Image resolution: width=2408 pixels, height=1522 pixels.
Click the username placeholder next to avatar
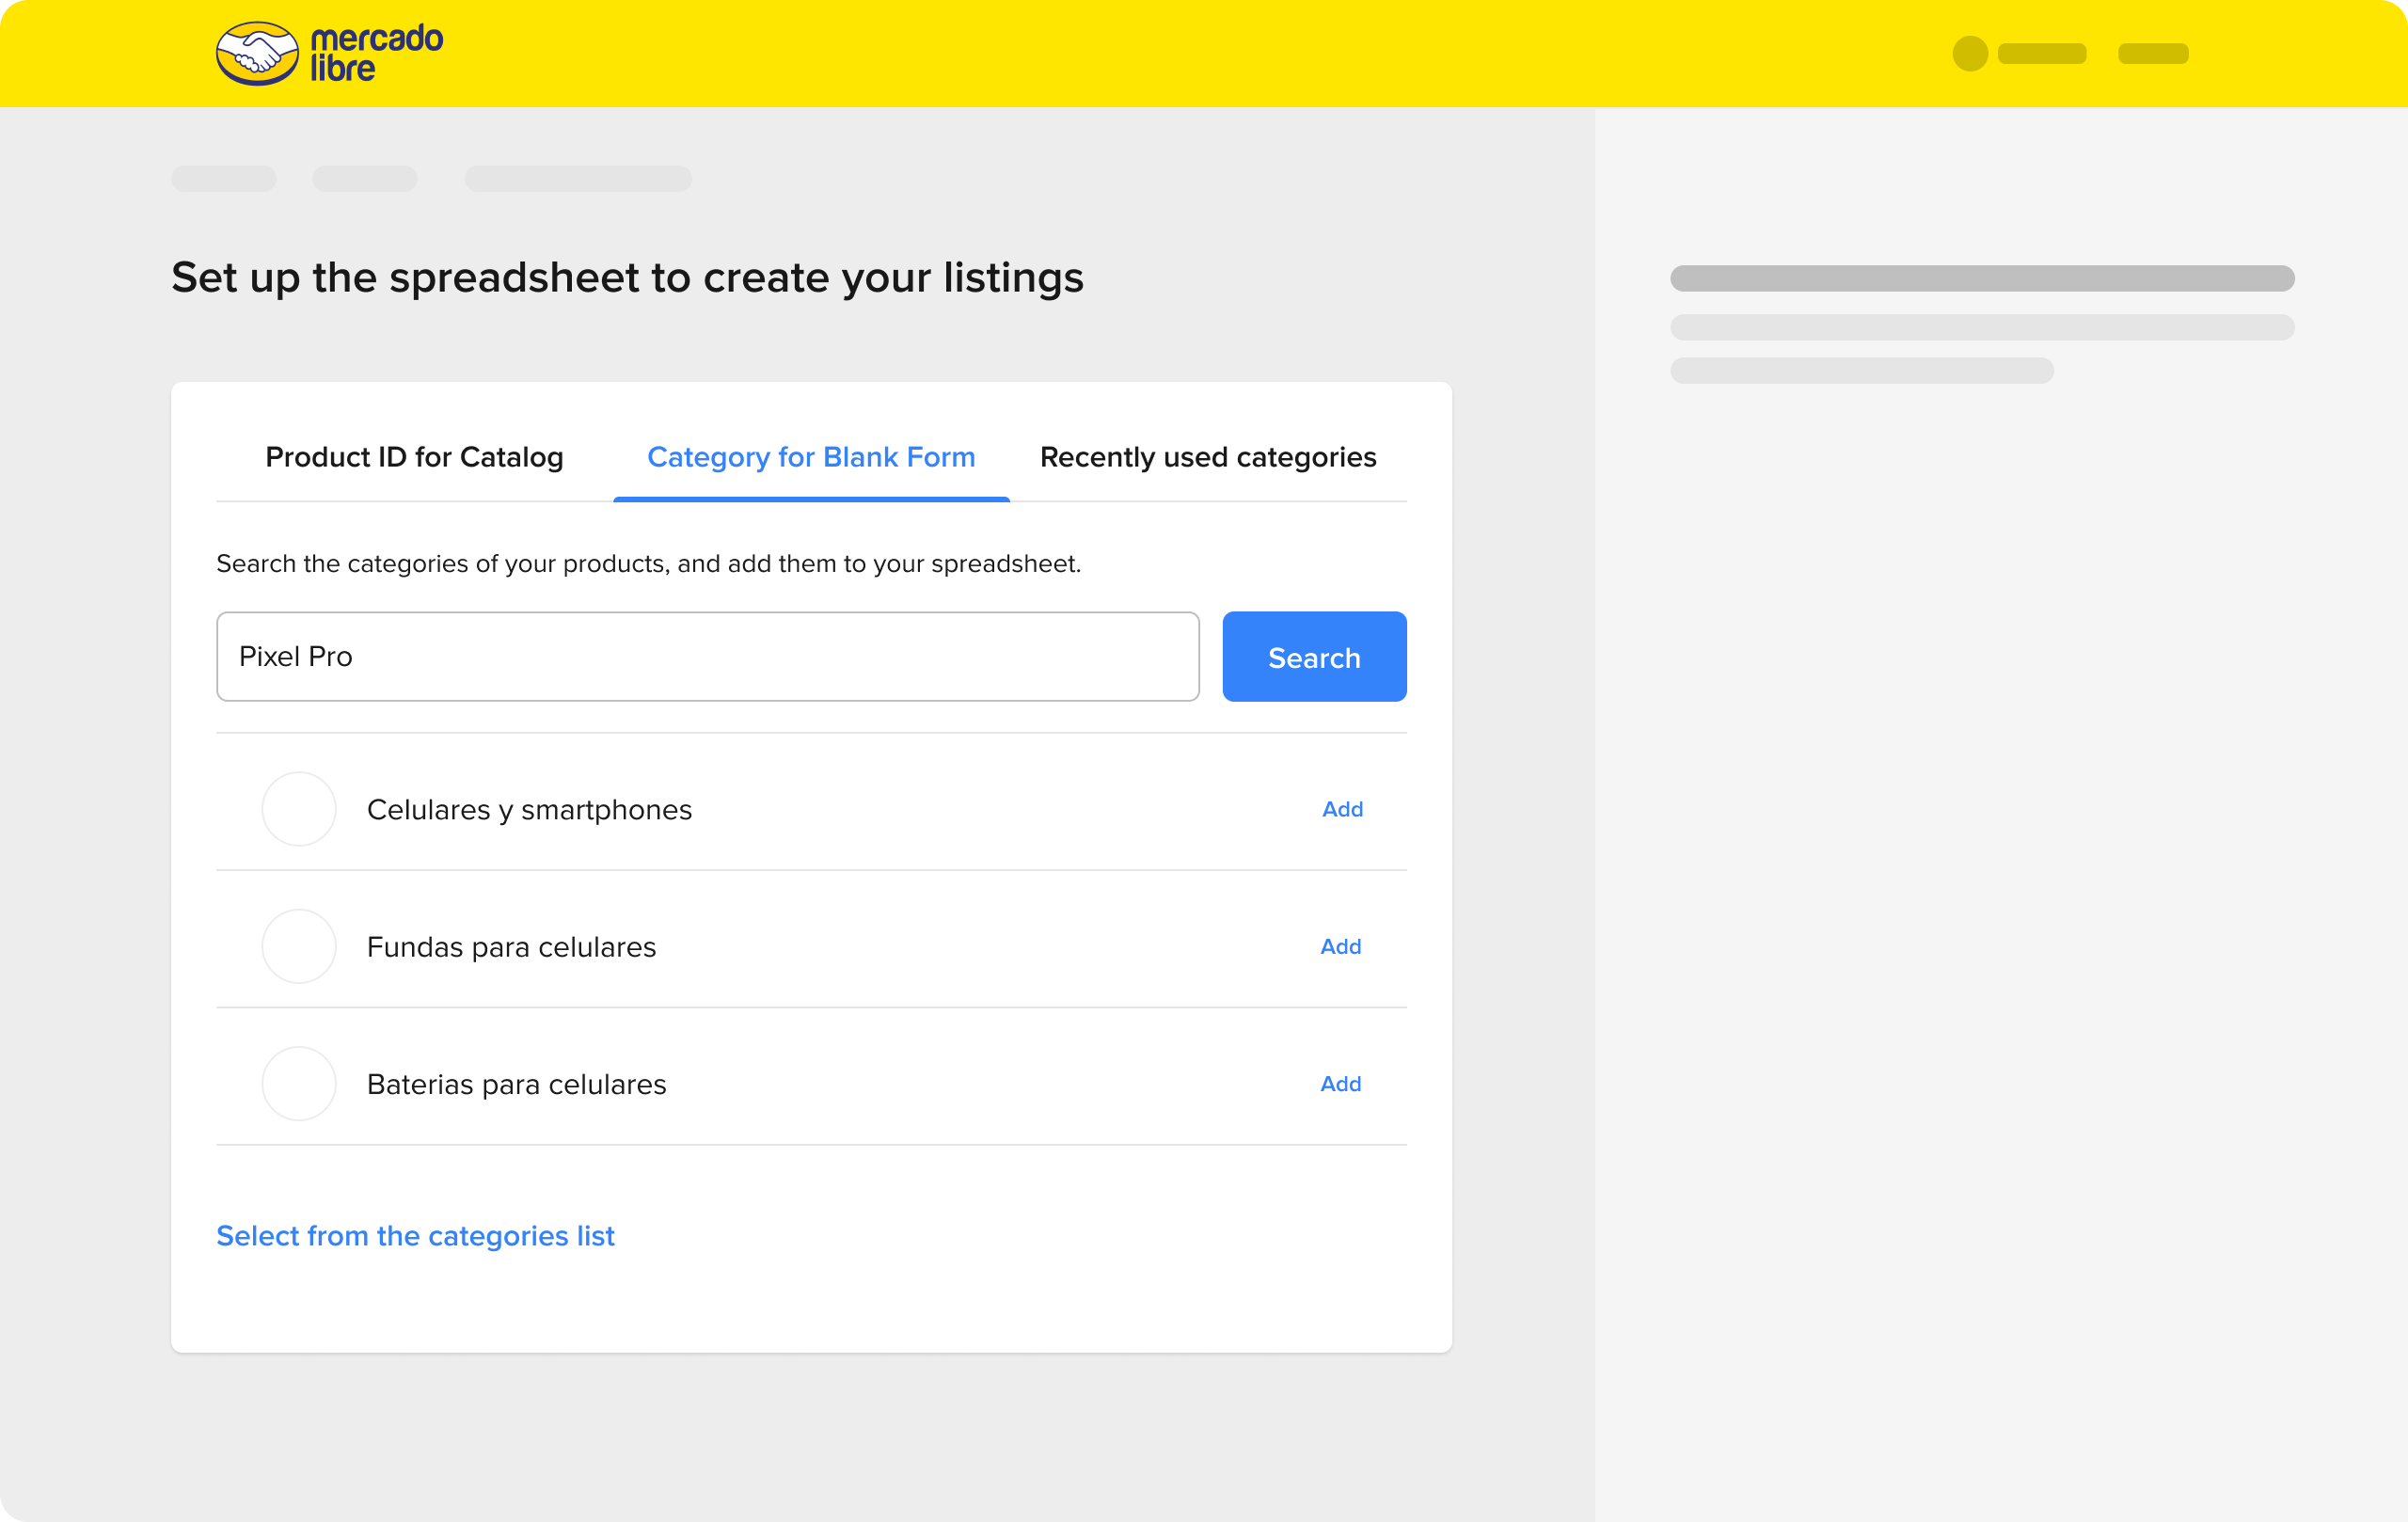[2041, 54]
